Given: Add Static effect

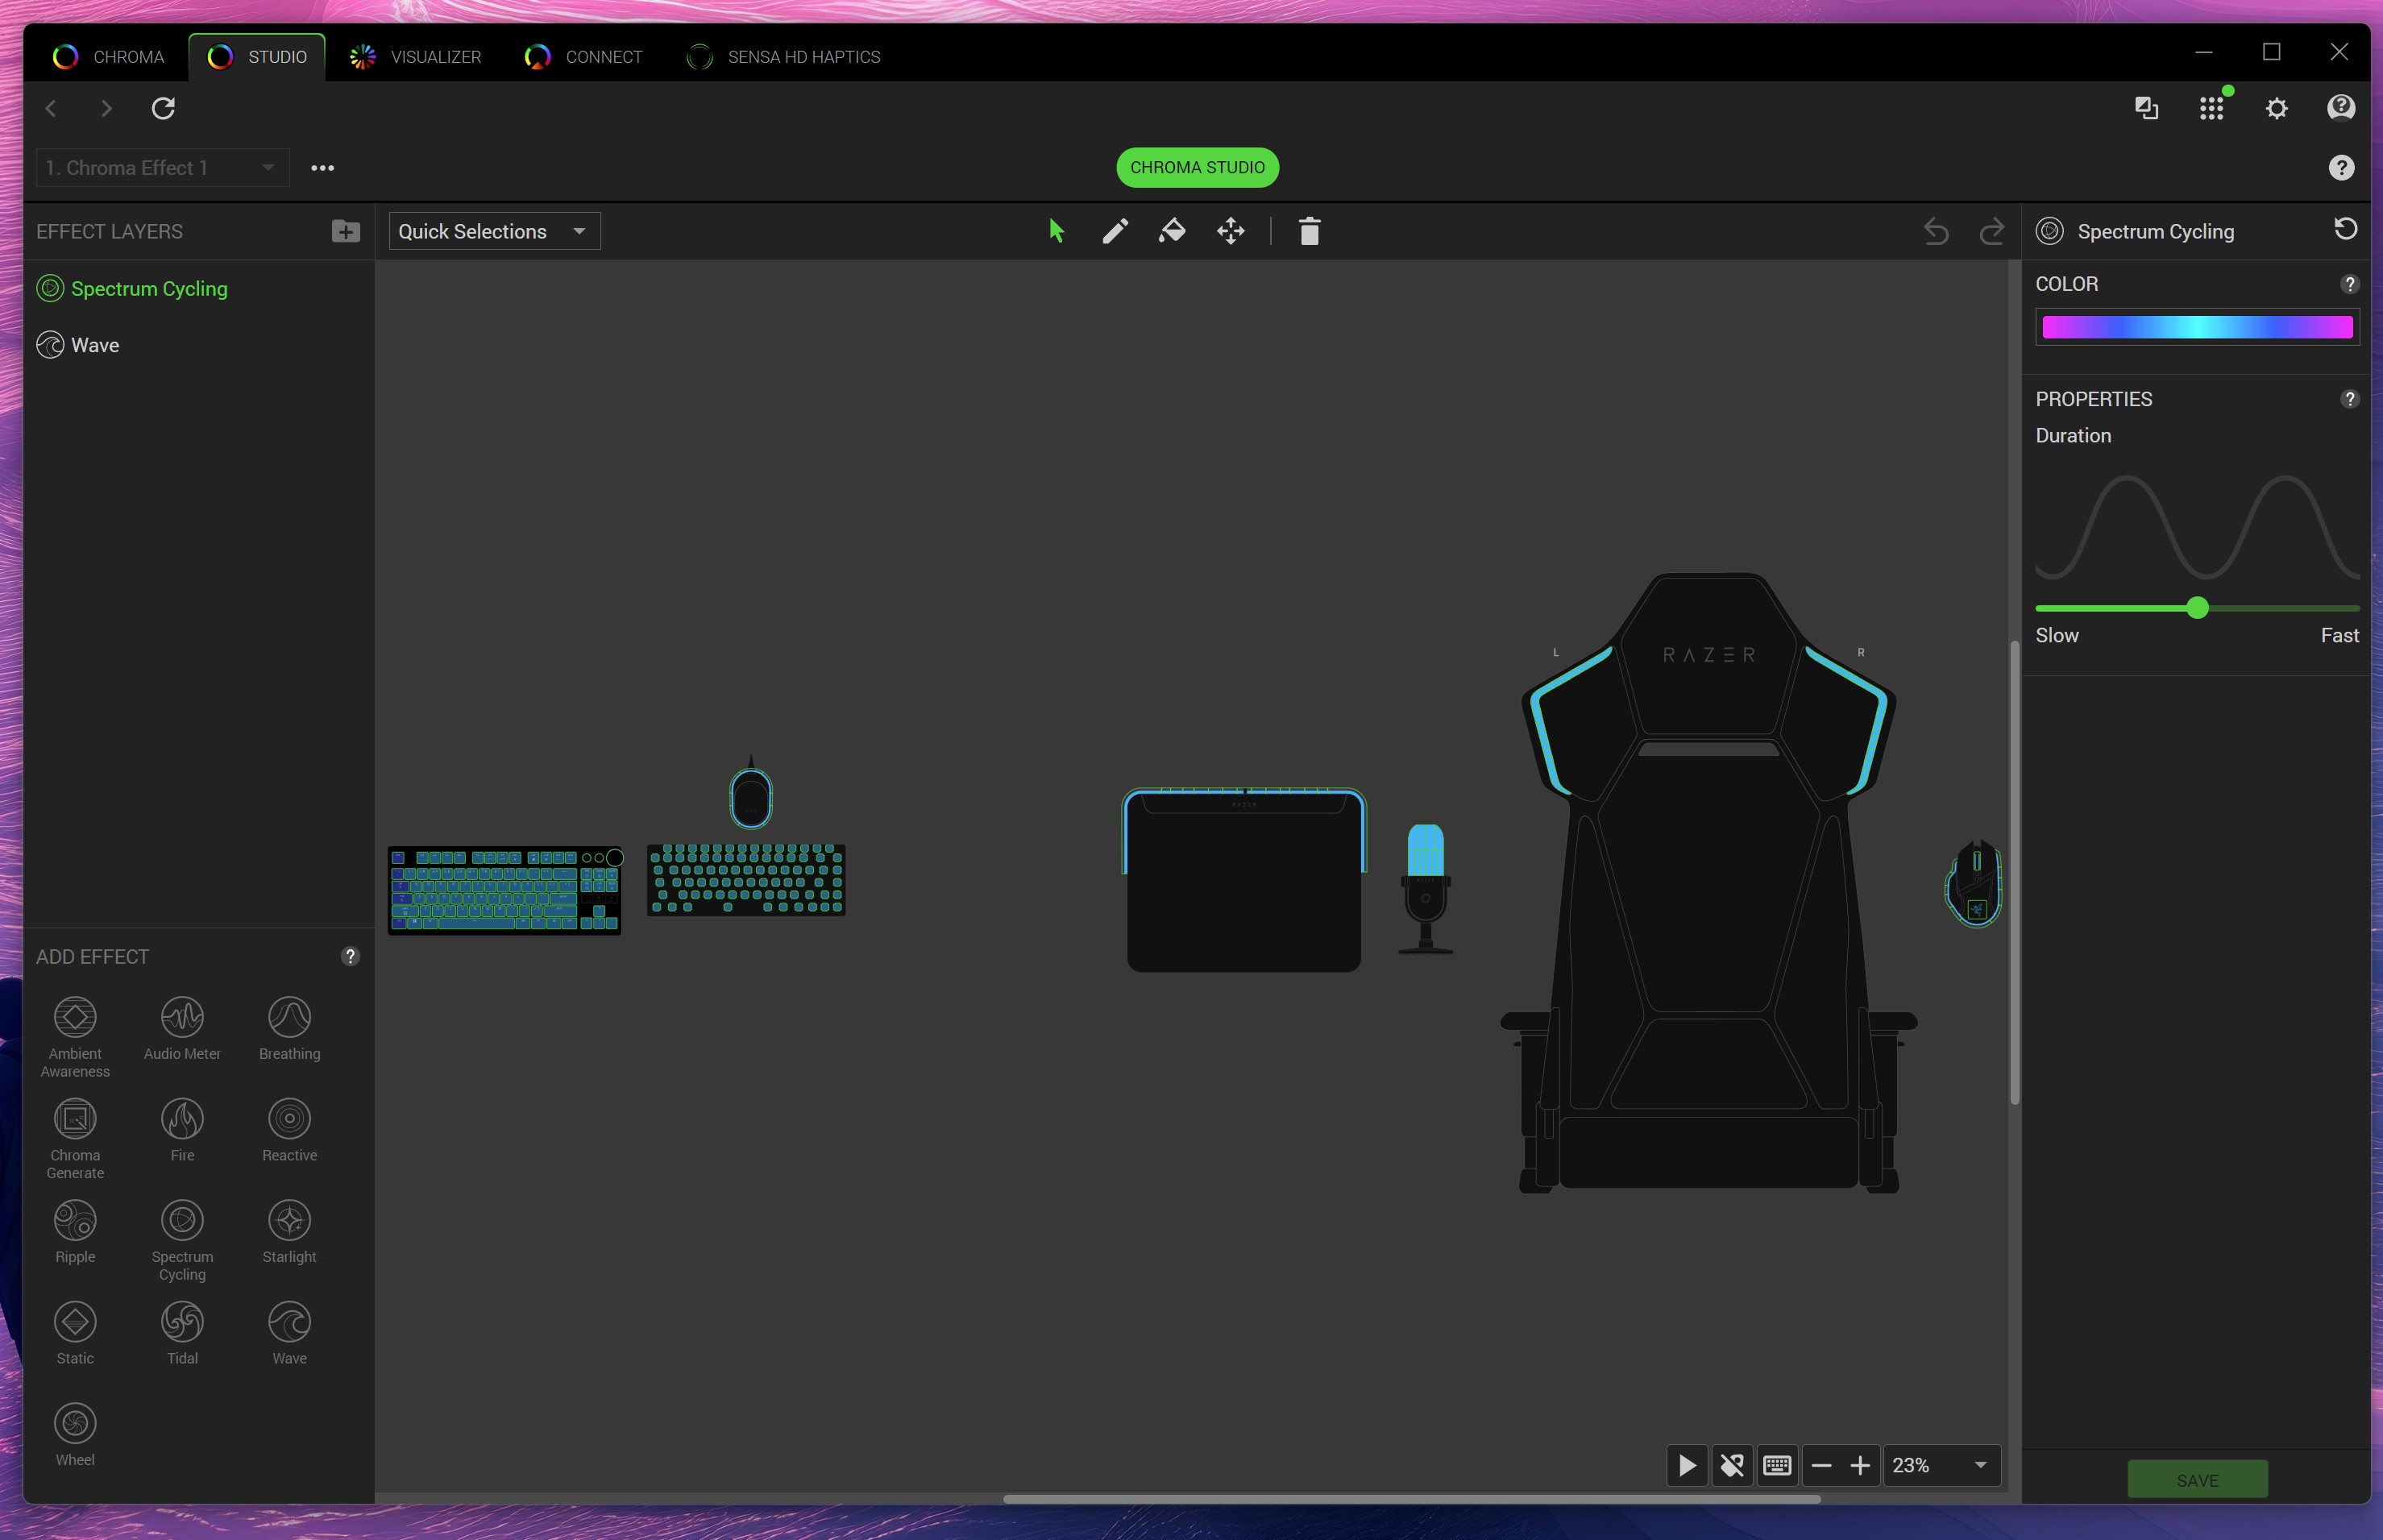Looking at the screenshot, I should (75, 1334).
